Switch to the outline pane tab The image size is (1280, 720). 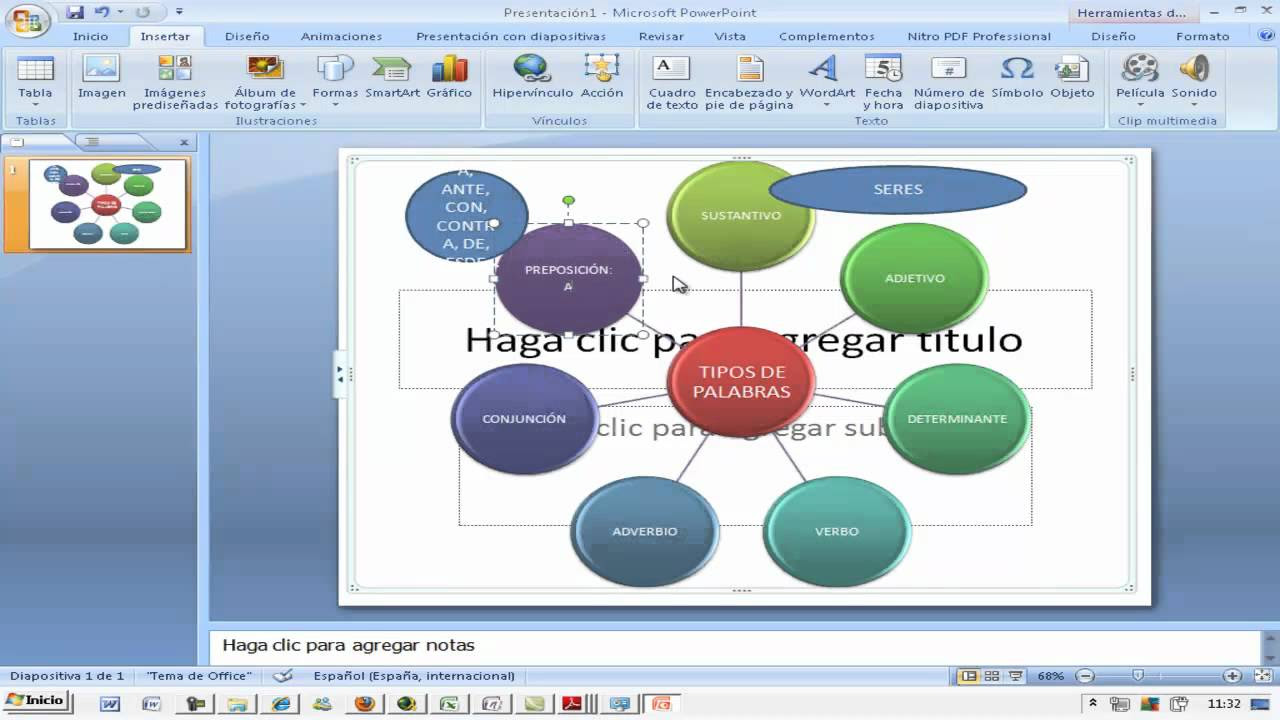click(92, 142)
